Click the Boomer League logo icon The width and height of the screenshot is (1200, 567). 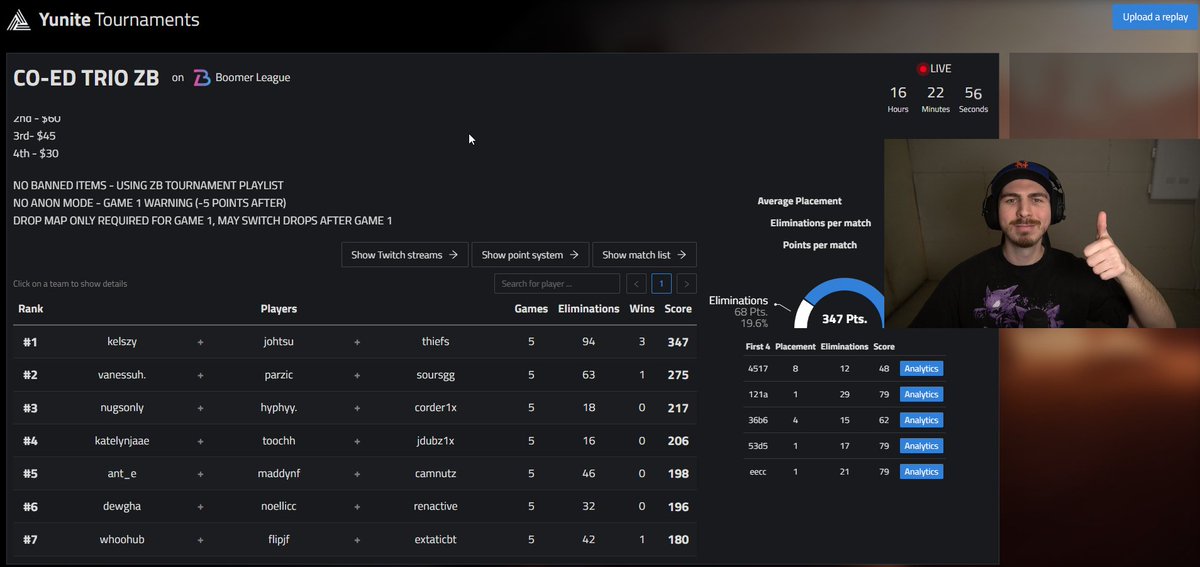[201, 78]
